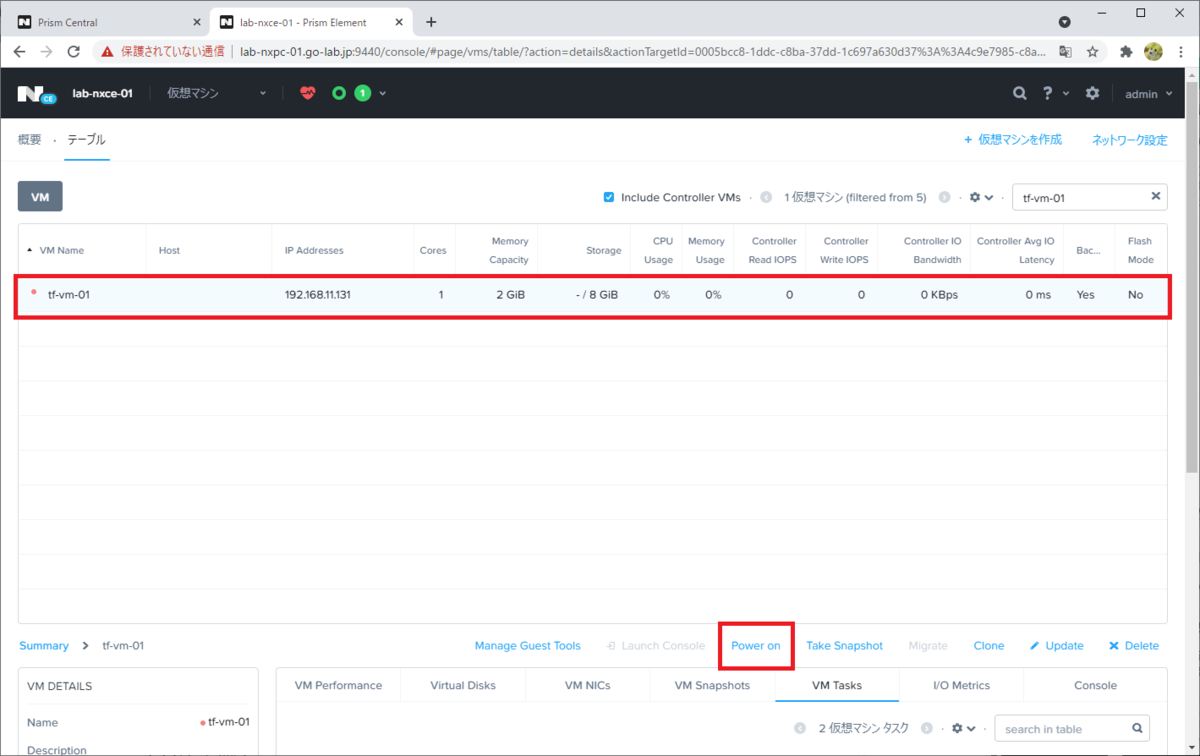Reload the page in Chrome
Screen dimensions: 1200x756
tap(73, 51)
